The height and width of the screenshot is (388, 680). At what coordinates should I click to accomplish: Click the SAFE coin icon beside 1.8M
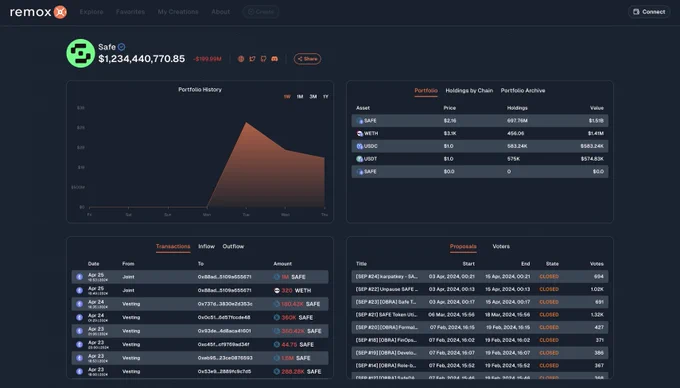[x=277, y=358]
